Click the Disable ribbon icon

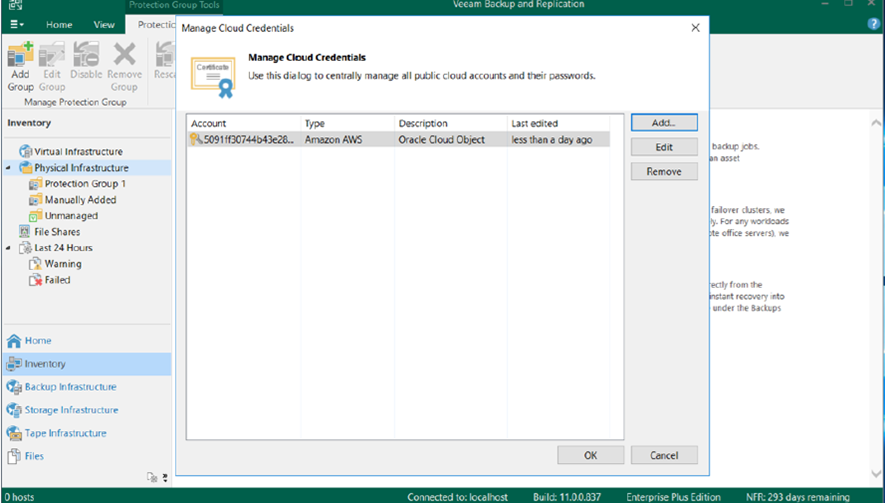pyautogui.click(x=86, y=61)
